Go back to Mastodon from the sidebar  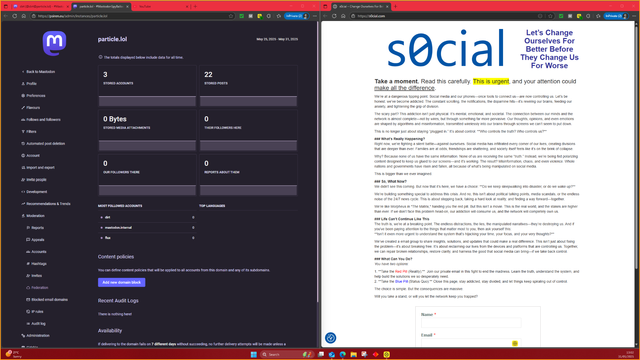click(x=38, y=71)
